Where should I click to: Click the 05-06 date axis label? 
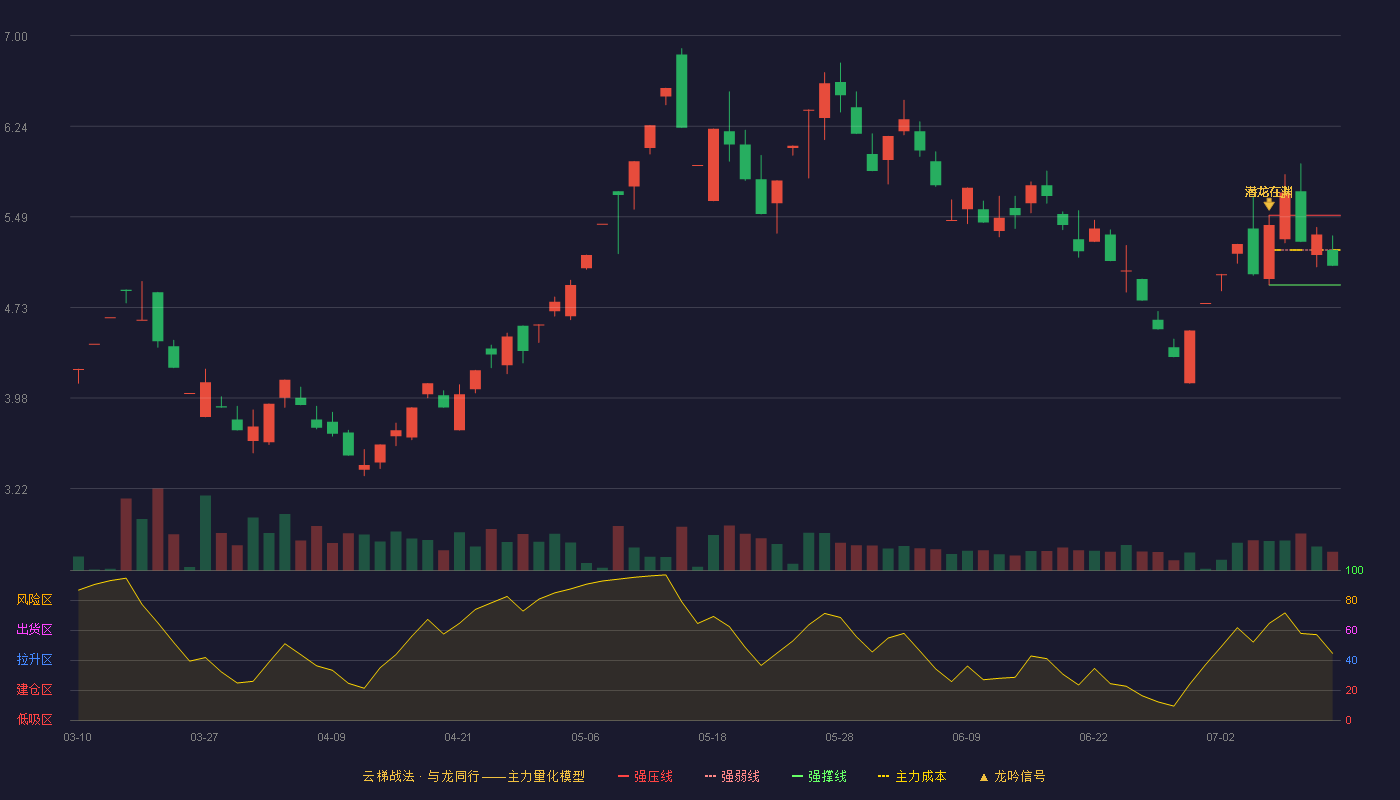[x=585, y=737]
